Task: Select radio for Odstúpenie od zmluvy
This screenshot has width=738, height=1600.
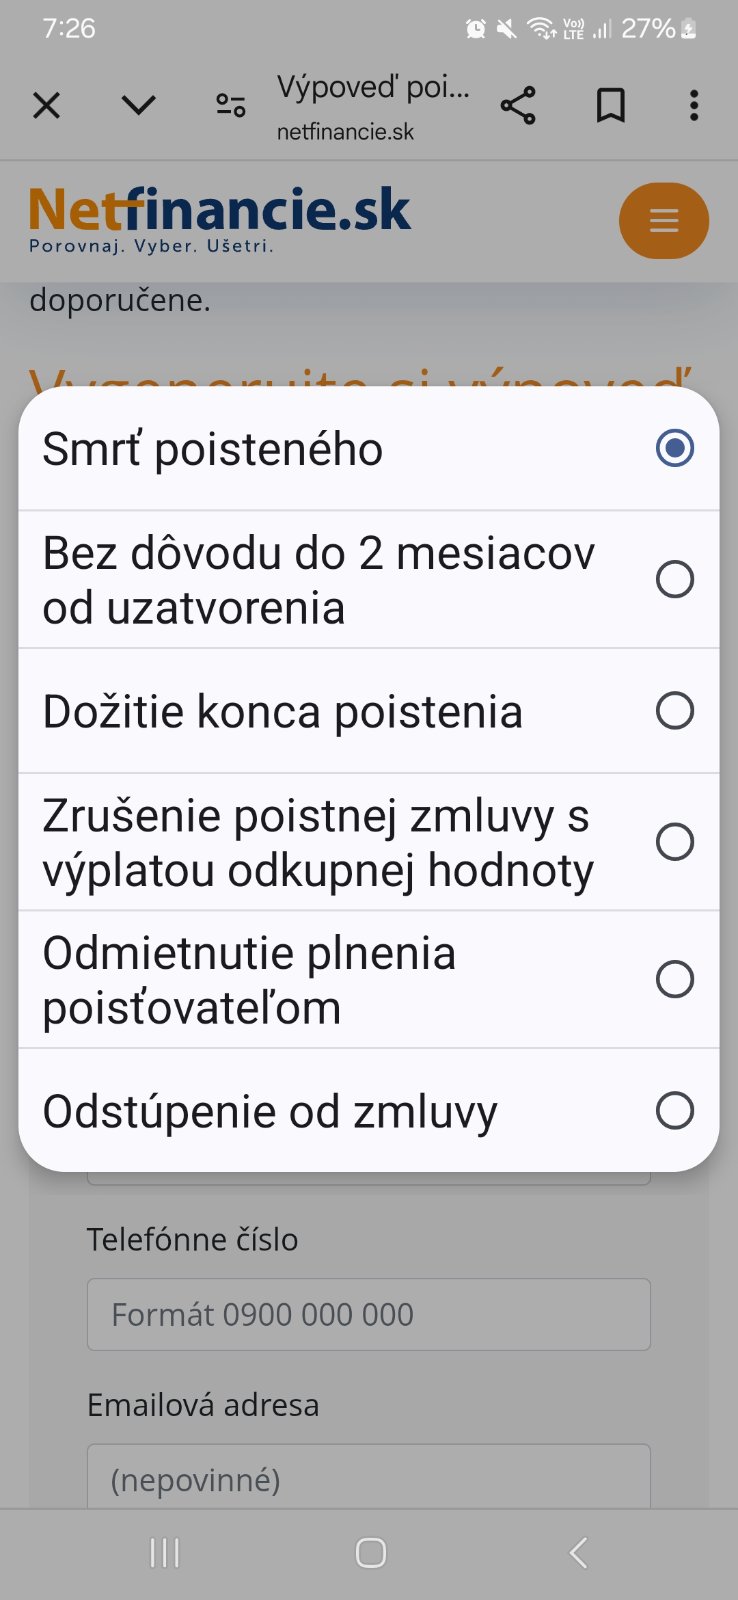Action: [x=675, y=1110]
